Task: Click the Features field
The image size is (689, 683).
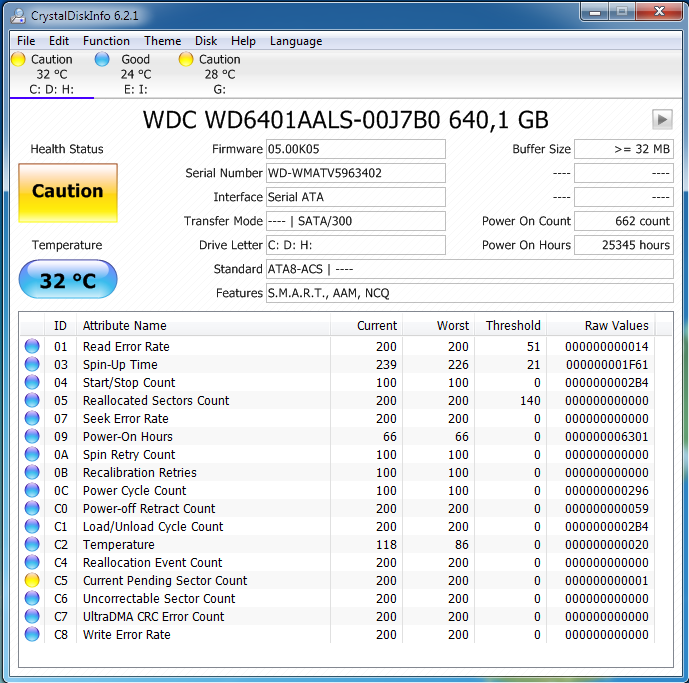Action: 470,293
